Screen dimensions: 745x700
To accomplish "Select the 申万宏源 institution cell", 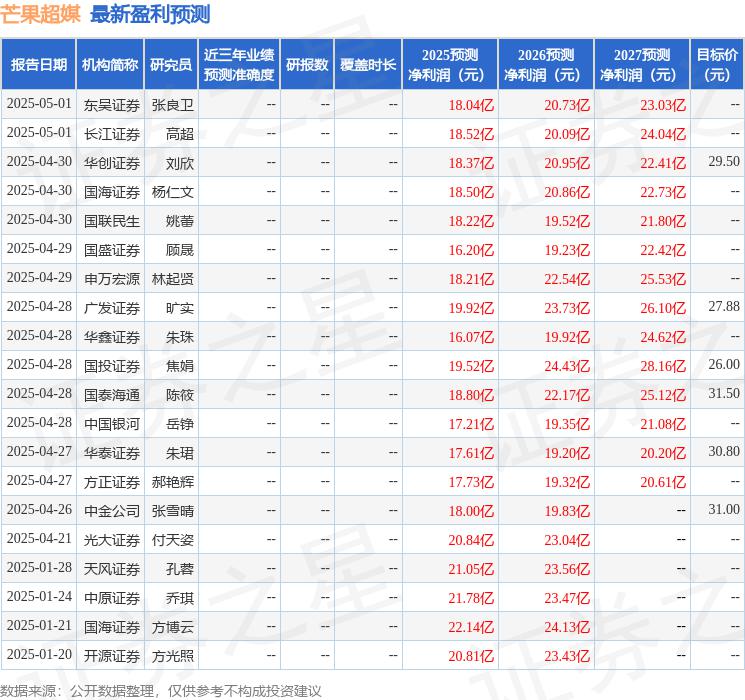I will click(x=112, y=279).
